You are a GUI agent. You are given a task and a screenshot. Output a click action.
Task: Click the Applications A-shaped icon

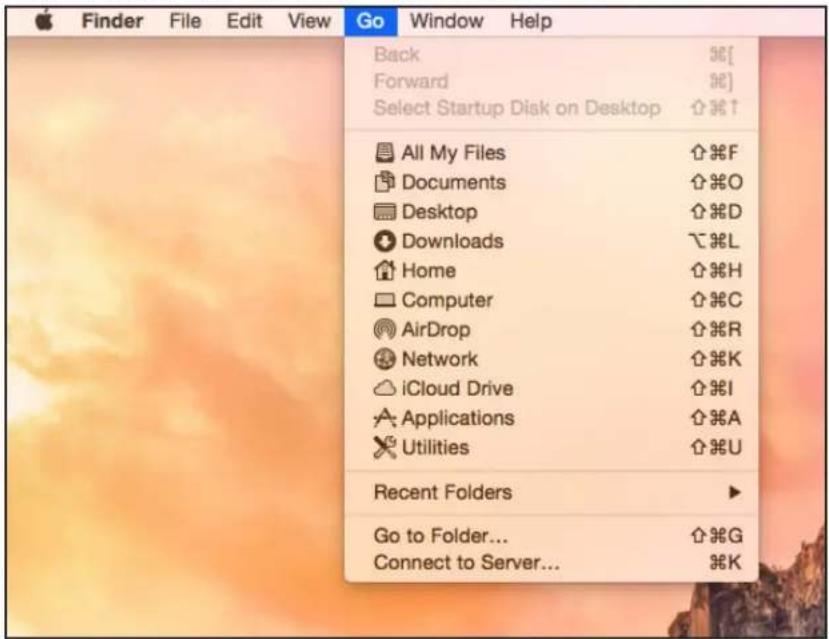click(384, 418)
